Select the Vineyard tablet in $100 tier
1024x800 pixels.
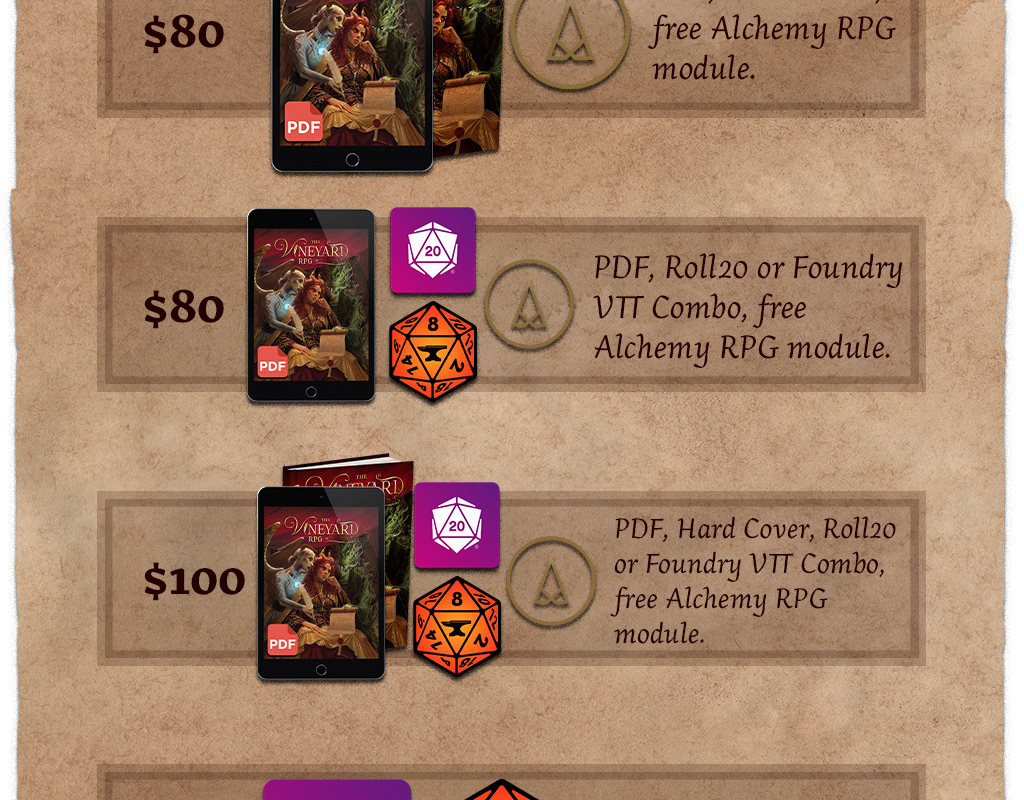321,583
